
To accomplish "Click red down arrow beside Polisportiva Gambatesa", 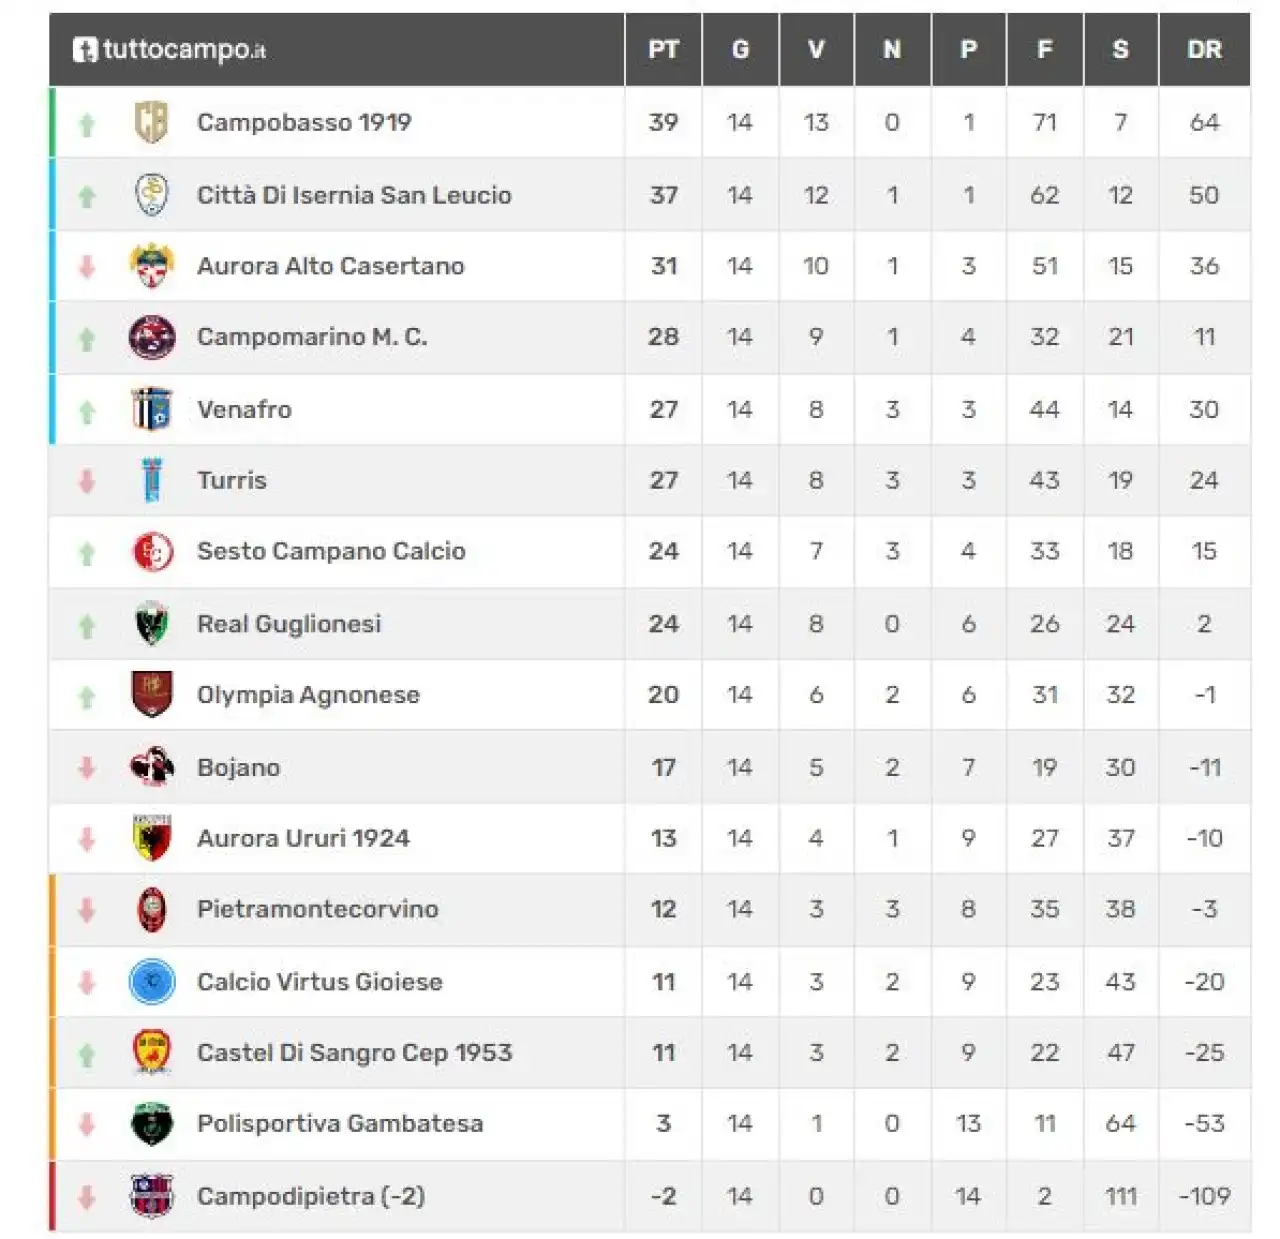I will [x=87, y=1124].
